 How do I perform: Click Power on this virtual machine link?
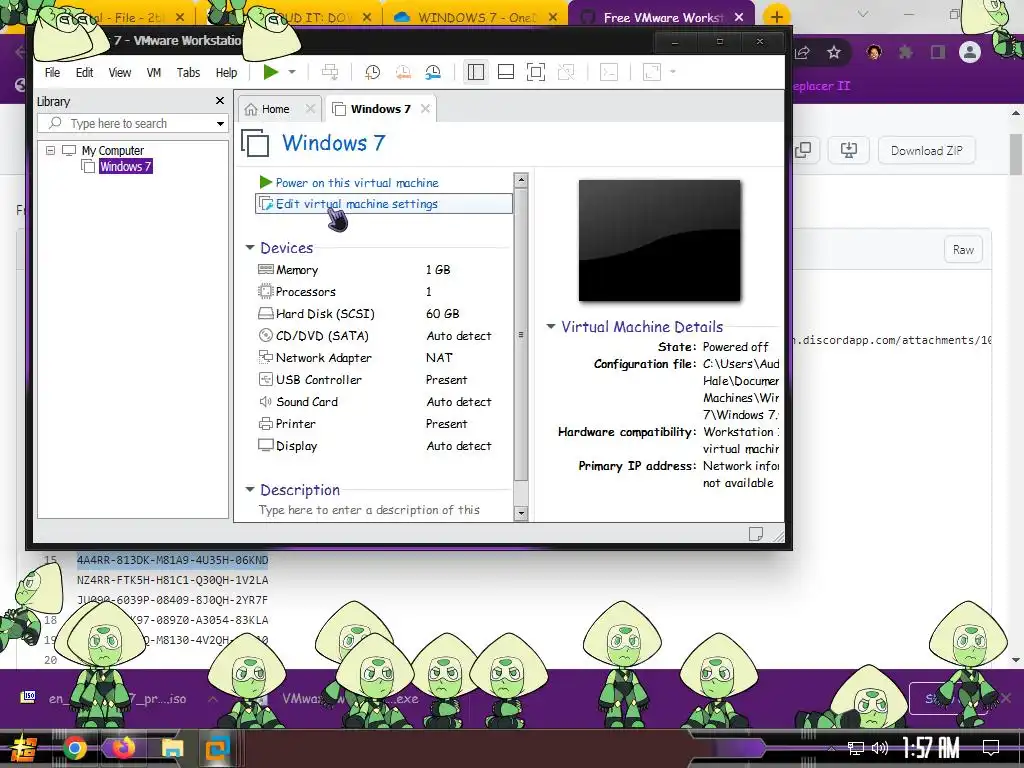(x=357, y=183)
